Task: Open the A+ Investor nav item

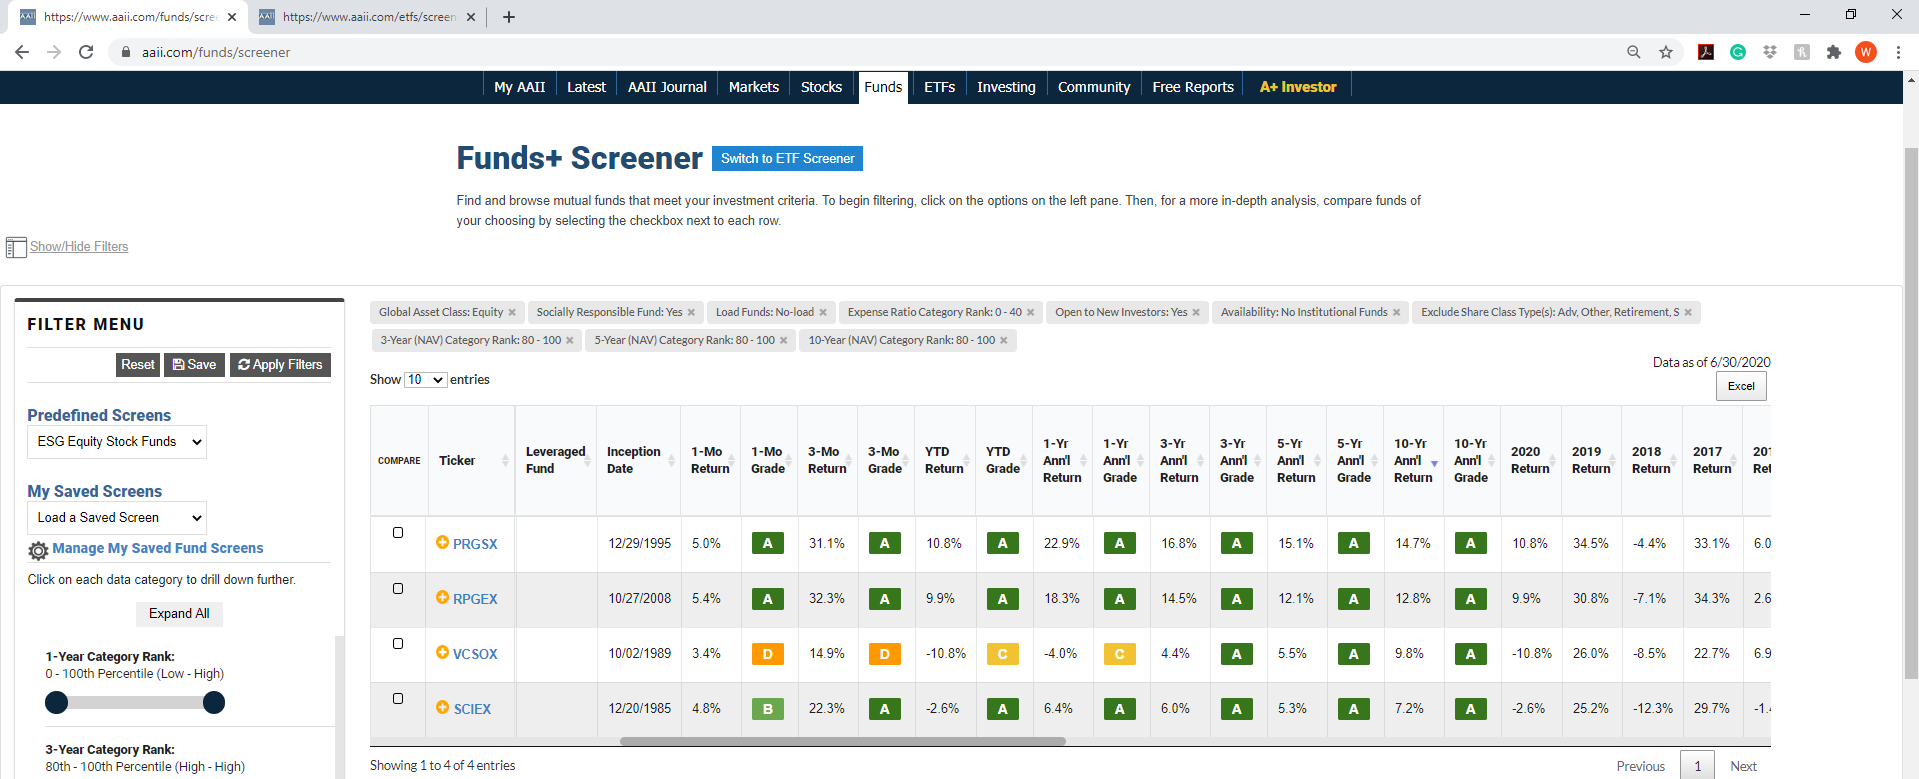Action: [1298, 87]
